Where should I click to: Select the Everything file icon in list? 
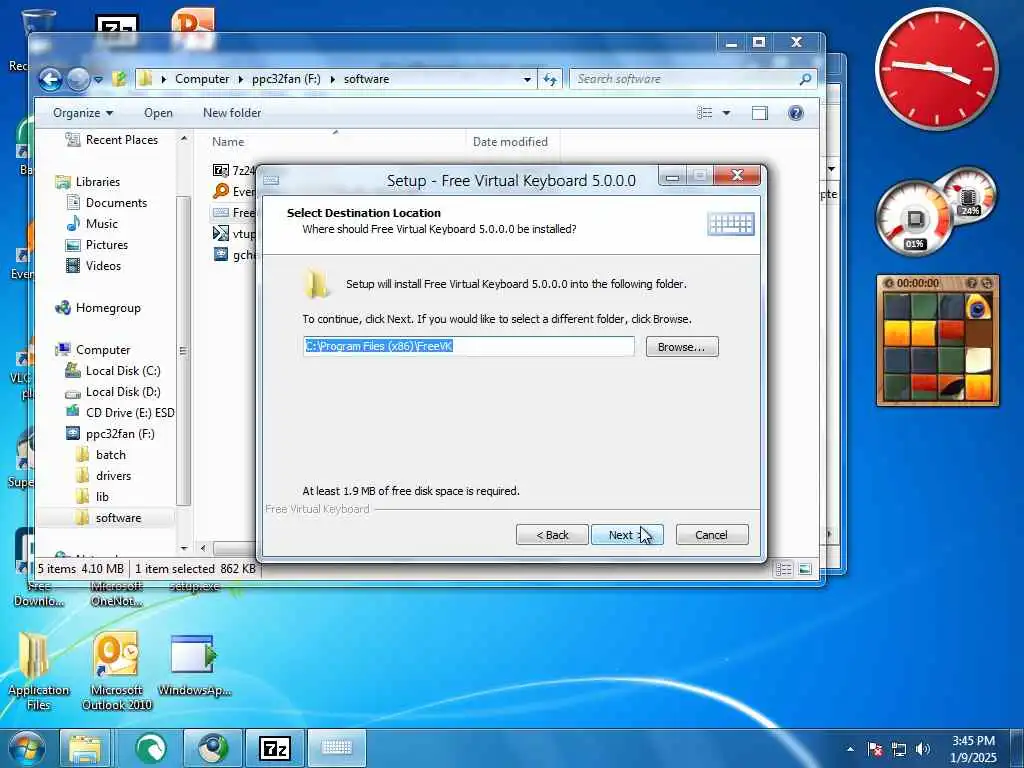[221, 191]
